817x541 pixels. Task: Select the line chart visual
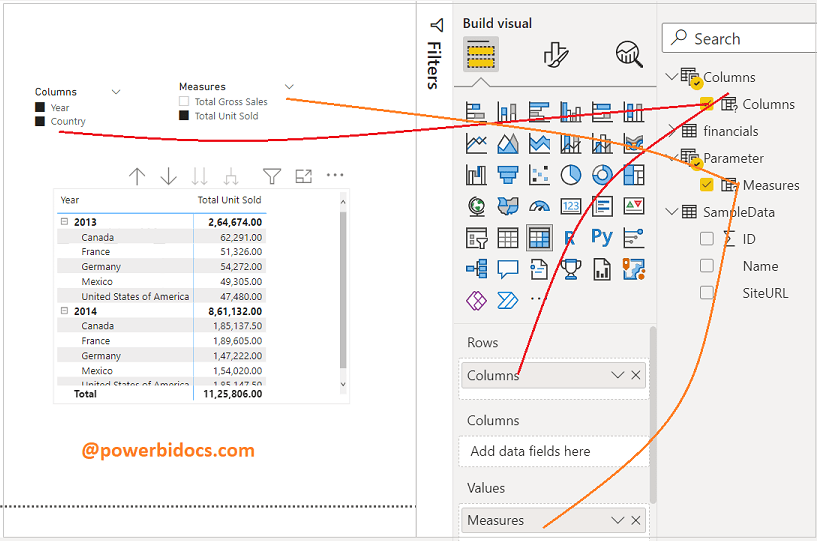[476, 143]
